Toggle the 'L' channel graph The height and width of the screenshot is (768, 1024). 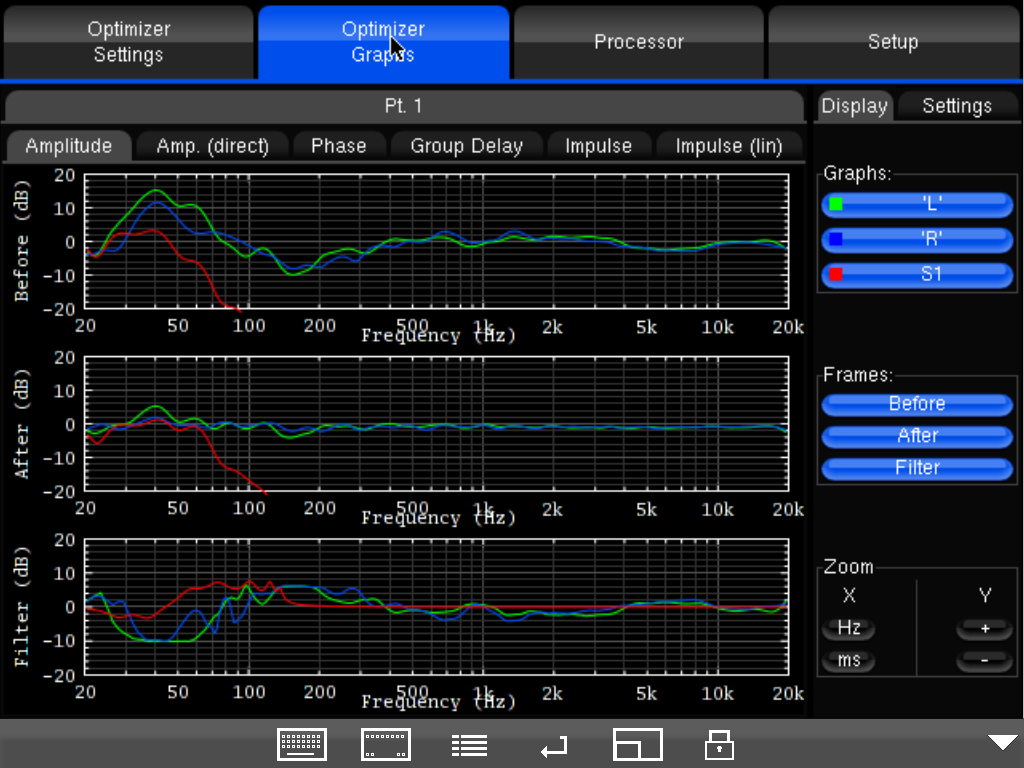click(x=917, y=204)
